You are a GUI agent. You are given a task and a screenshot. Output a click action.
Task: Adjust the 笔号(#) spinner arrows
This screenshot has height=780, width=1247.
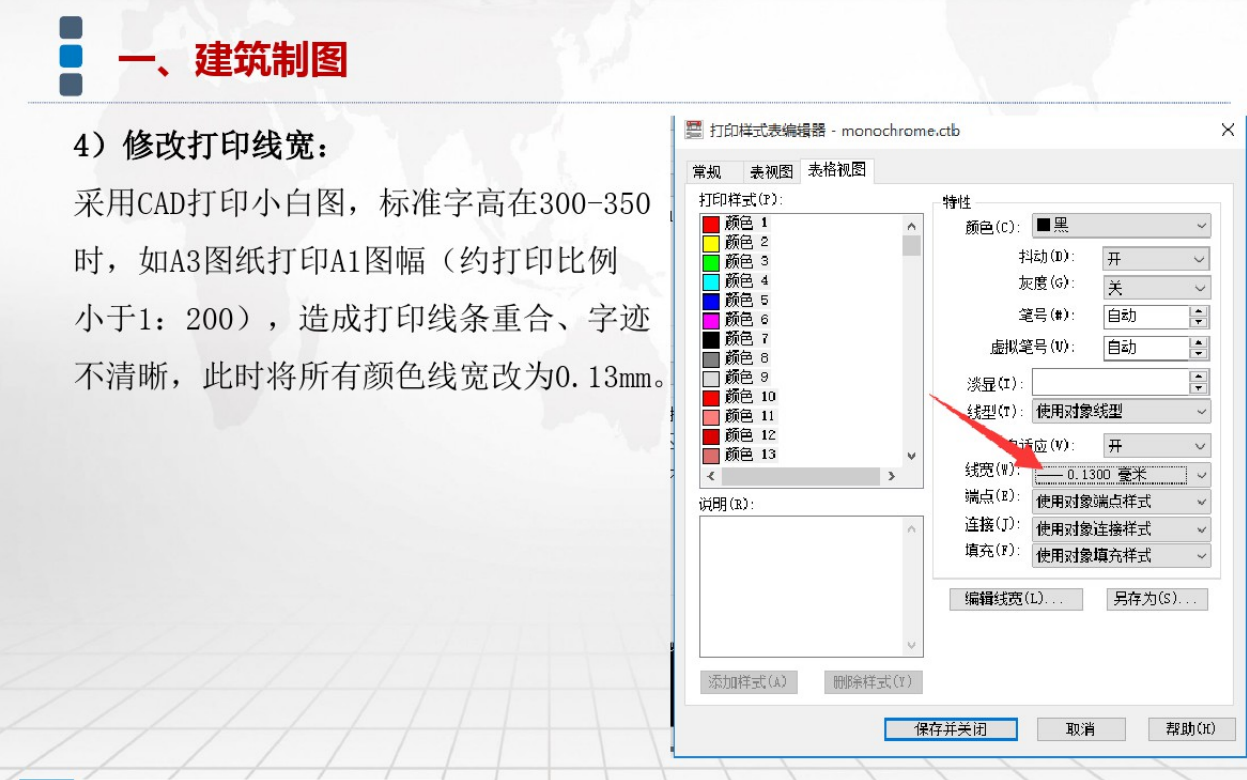1200,316
